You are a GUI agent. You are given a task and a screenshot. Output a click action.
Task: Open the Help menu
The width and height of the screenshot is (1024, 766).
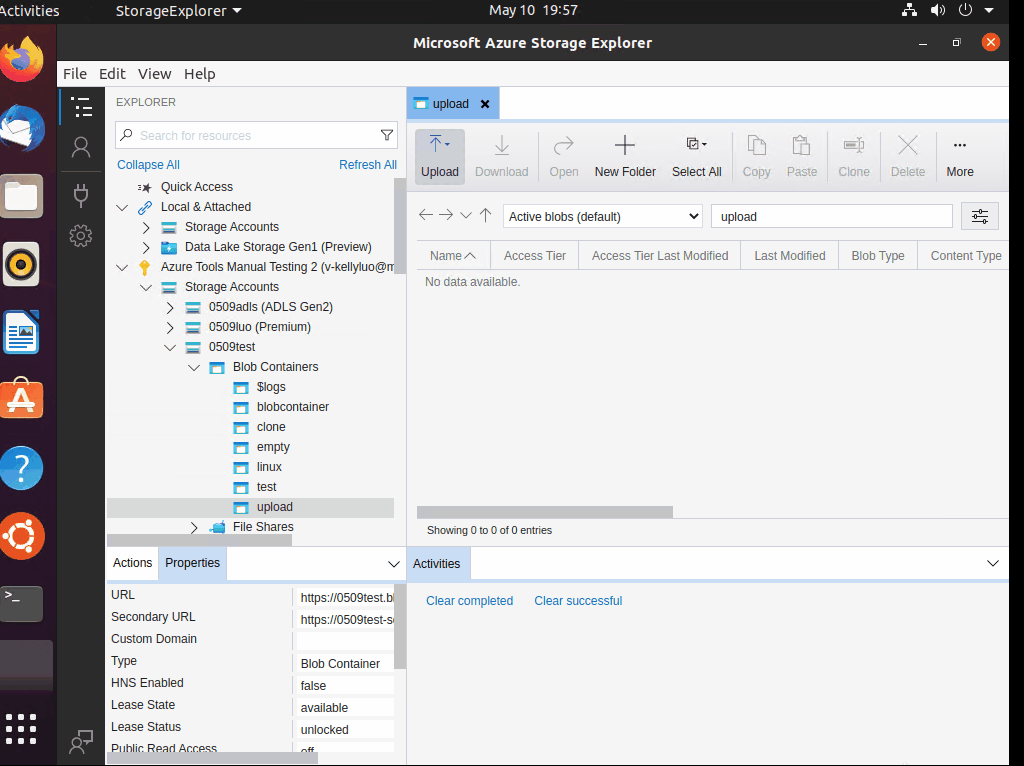(200, 74)
